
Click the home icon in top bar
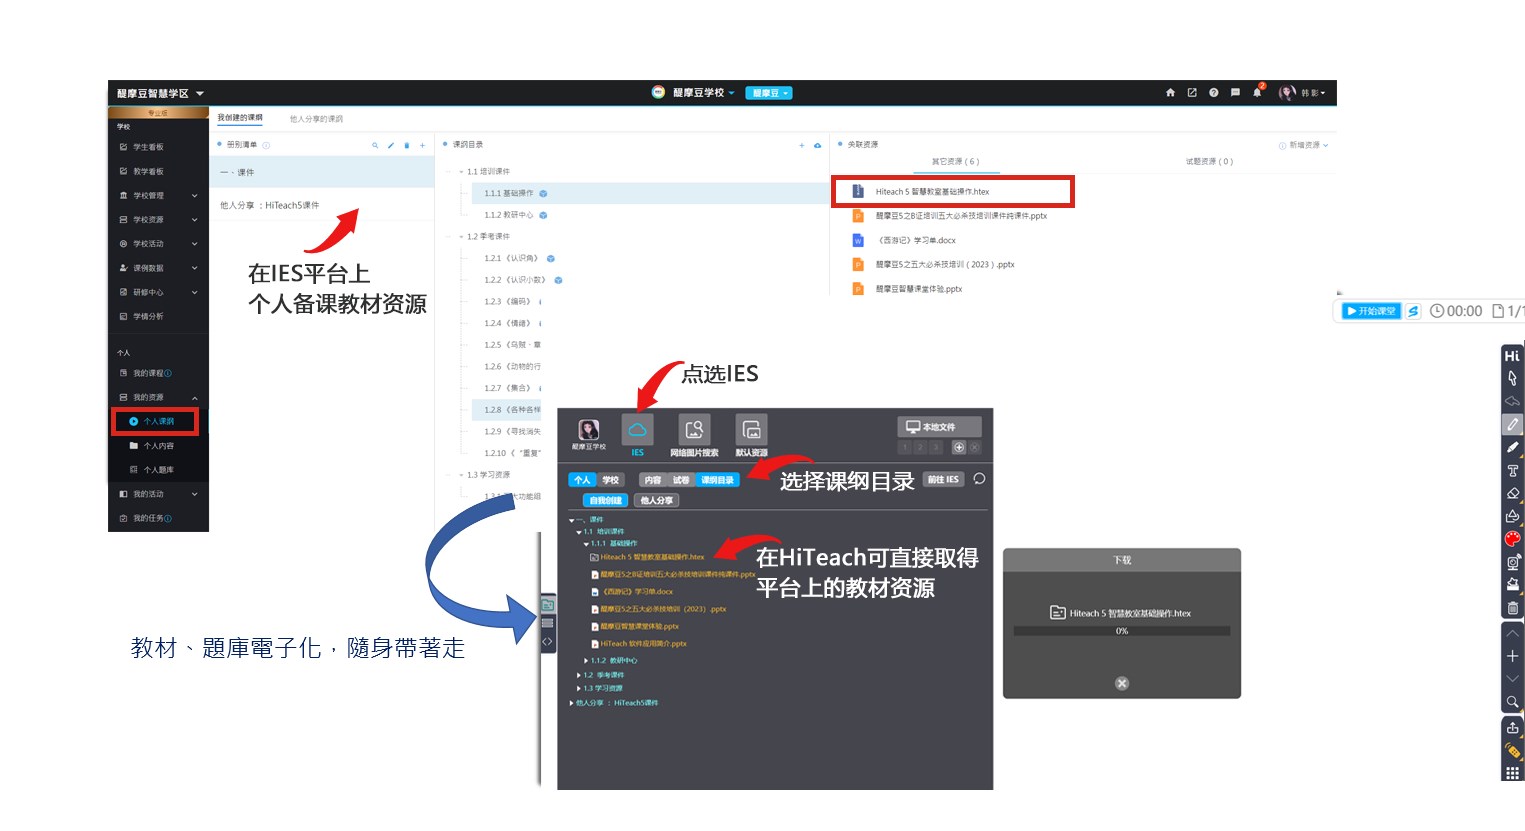coord(1170,93)
